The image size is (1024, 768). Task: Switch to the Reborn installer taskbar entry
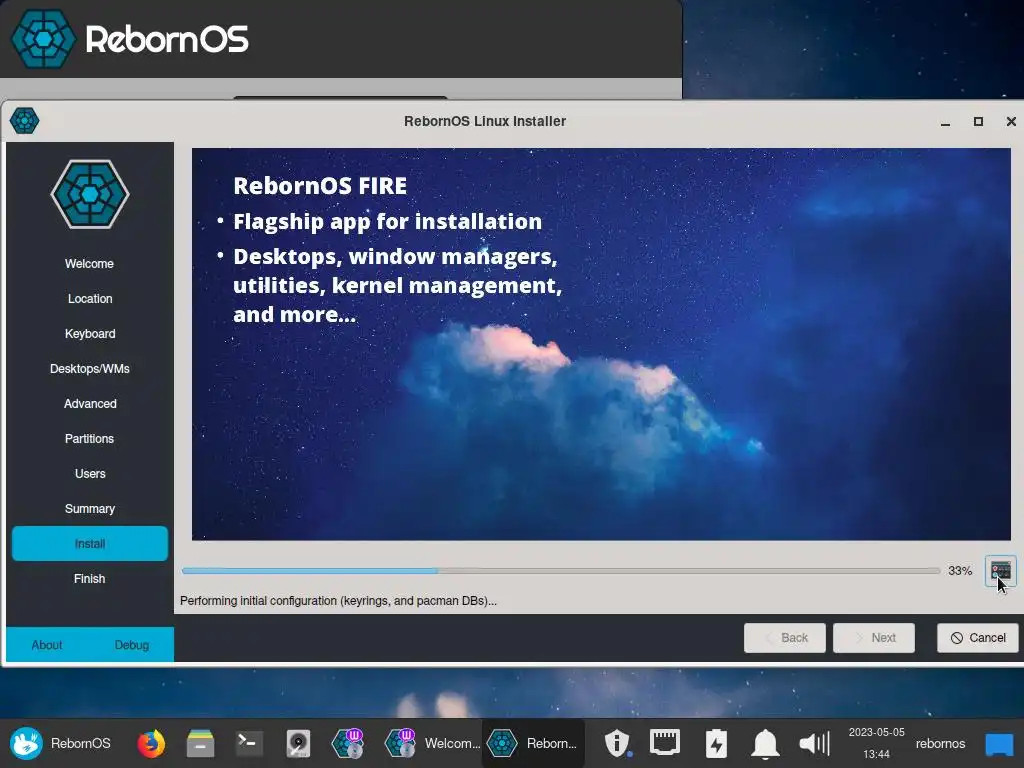pyautogui.click(x=533, y=743)
